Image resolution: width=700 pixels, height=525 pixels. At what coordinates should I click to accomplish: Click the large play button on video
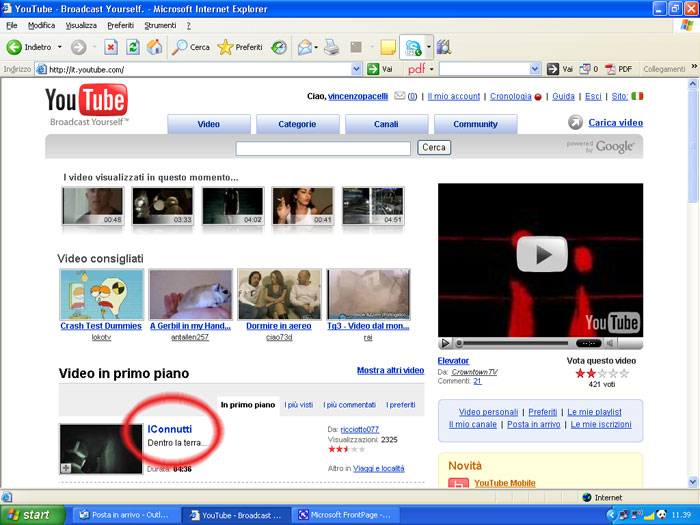tap(542, 254)
